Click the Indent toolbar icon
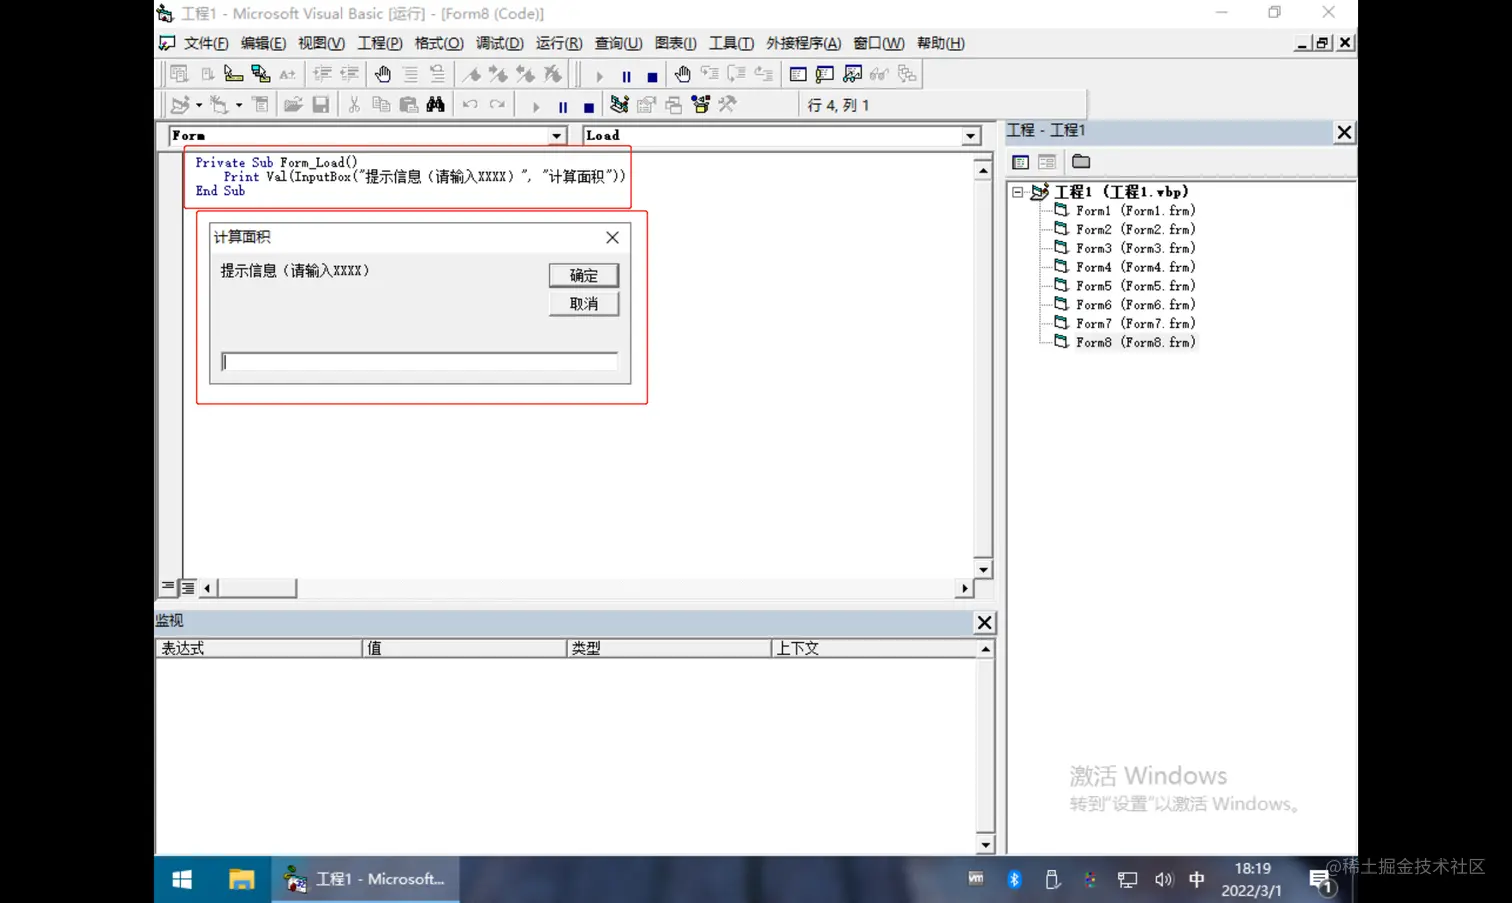 tap(322, 74)
